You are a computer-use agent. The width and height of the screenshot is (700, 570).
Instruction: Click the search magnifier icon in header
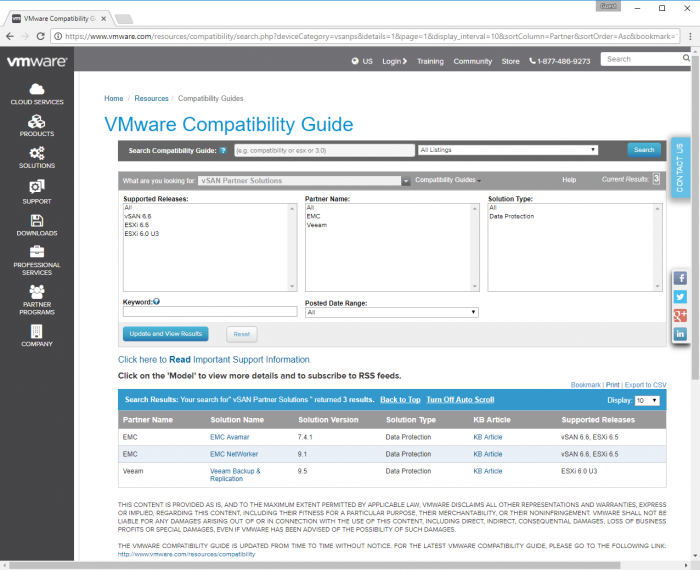pos(686,58)
